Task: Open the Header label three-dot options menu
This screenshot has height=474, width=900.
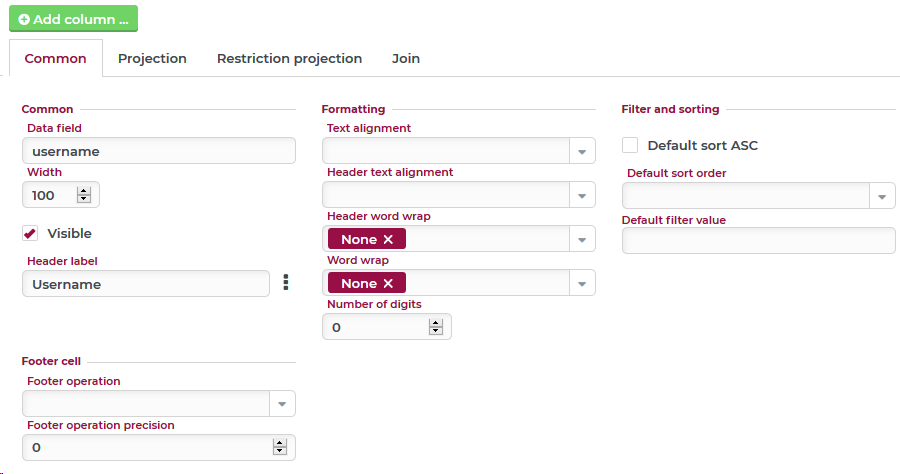Action: pyautogui.click(x=285, y=283)
